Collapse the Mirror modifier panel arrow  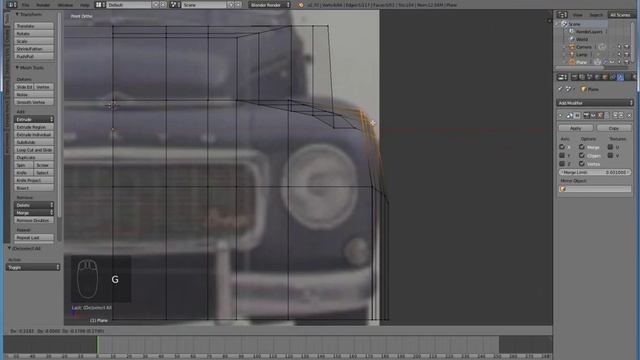(561, 116)
